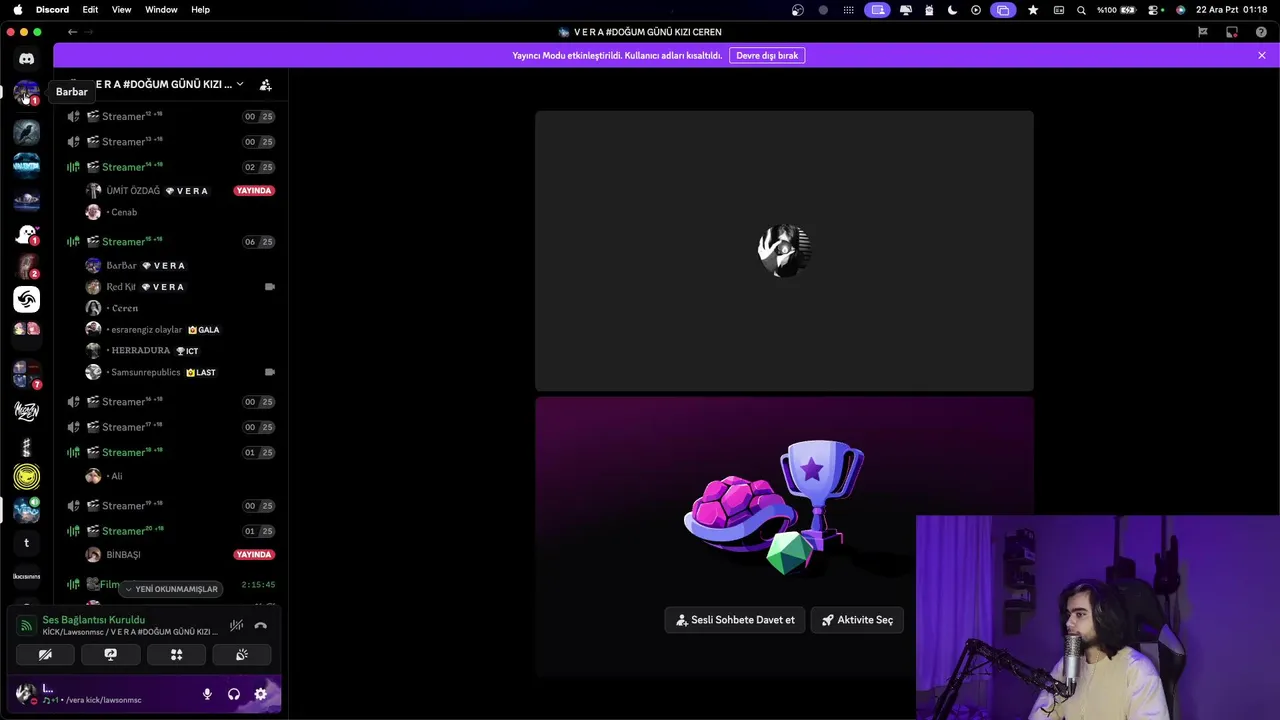Dismiss the Streamer Mode purple banner
The image size is (1280, 720).
pyautogui.click(x=1262, y=56)
